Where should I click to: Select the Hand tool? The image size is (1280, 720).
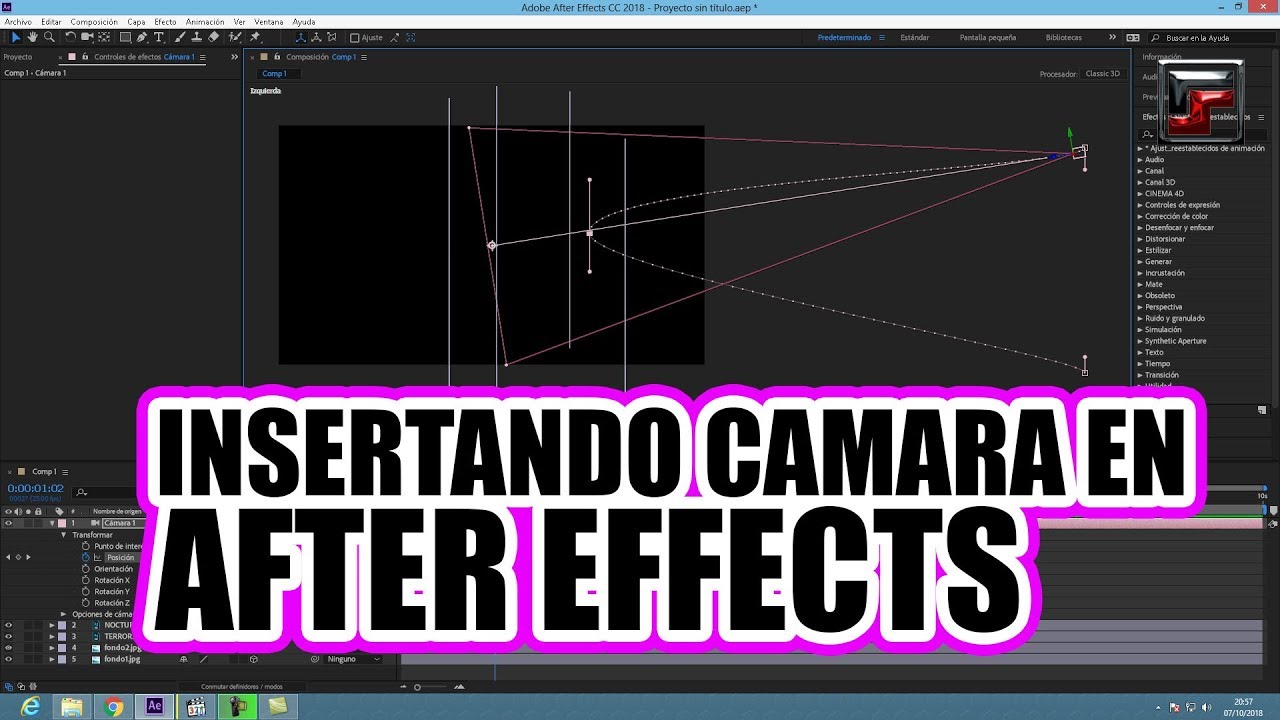(32, 37)
